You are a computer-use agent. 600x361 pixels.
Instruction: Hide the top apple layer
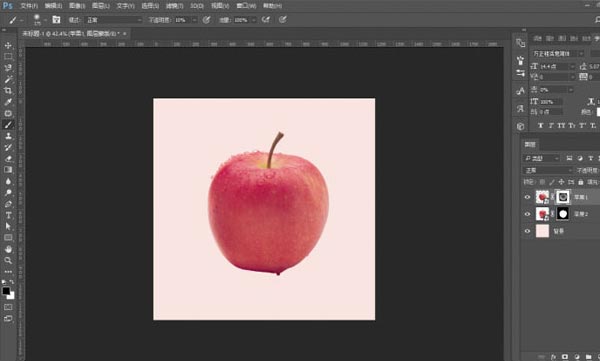(x=527, y=197)
